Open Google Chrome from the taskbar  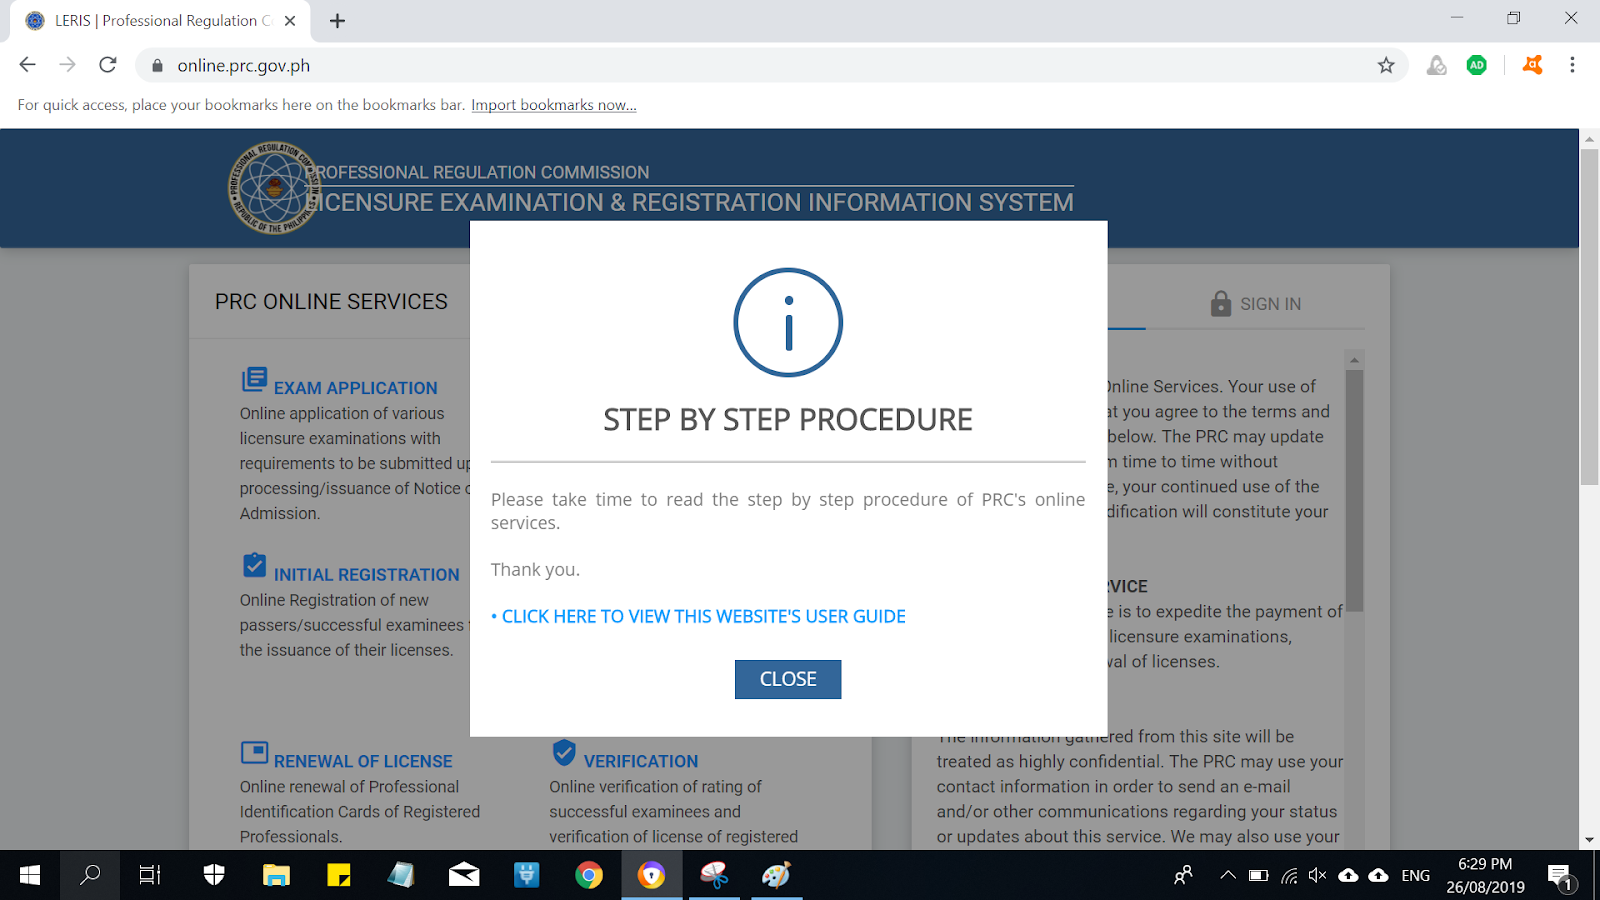point(590,875)
